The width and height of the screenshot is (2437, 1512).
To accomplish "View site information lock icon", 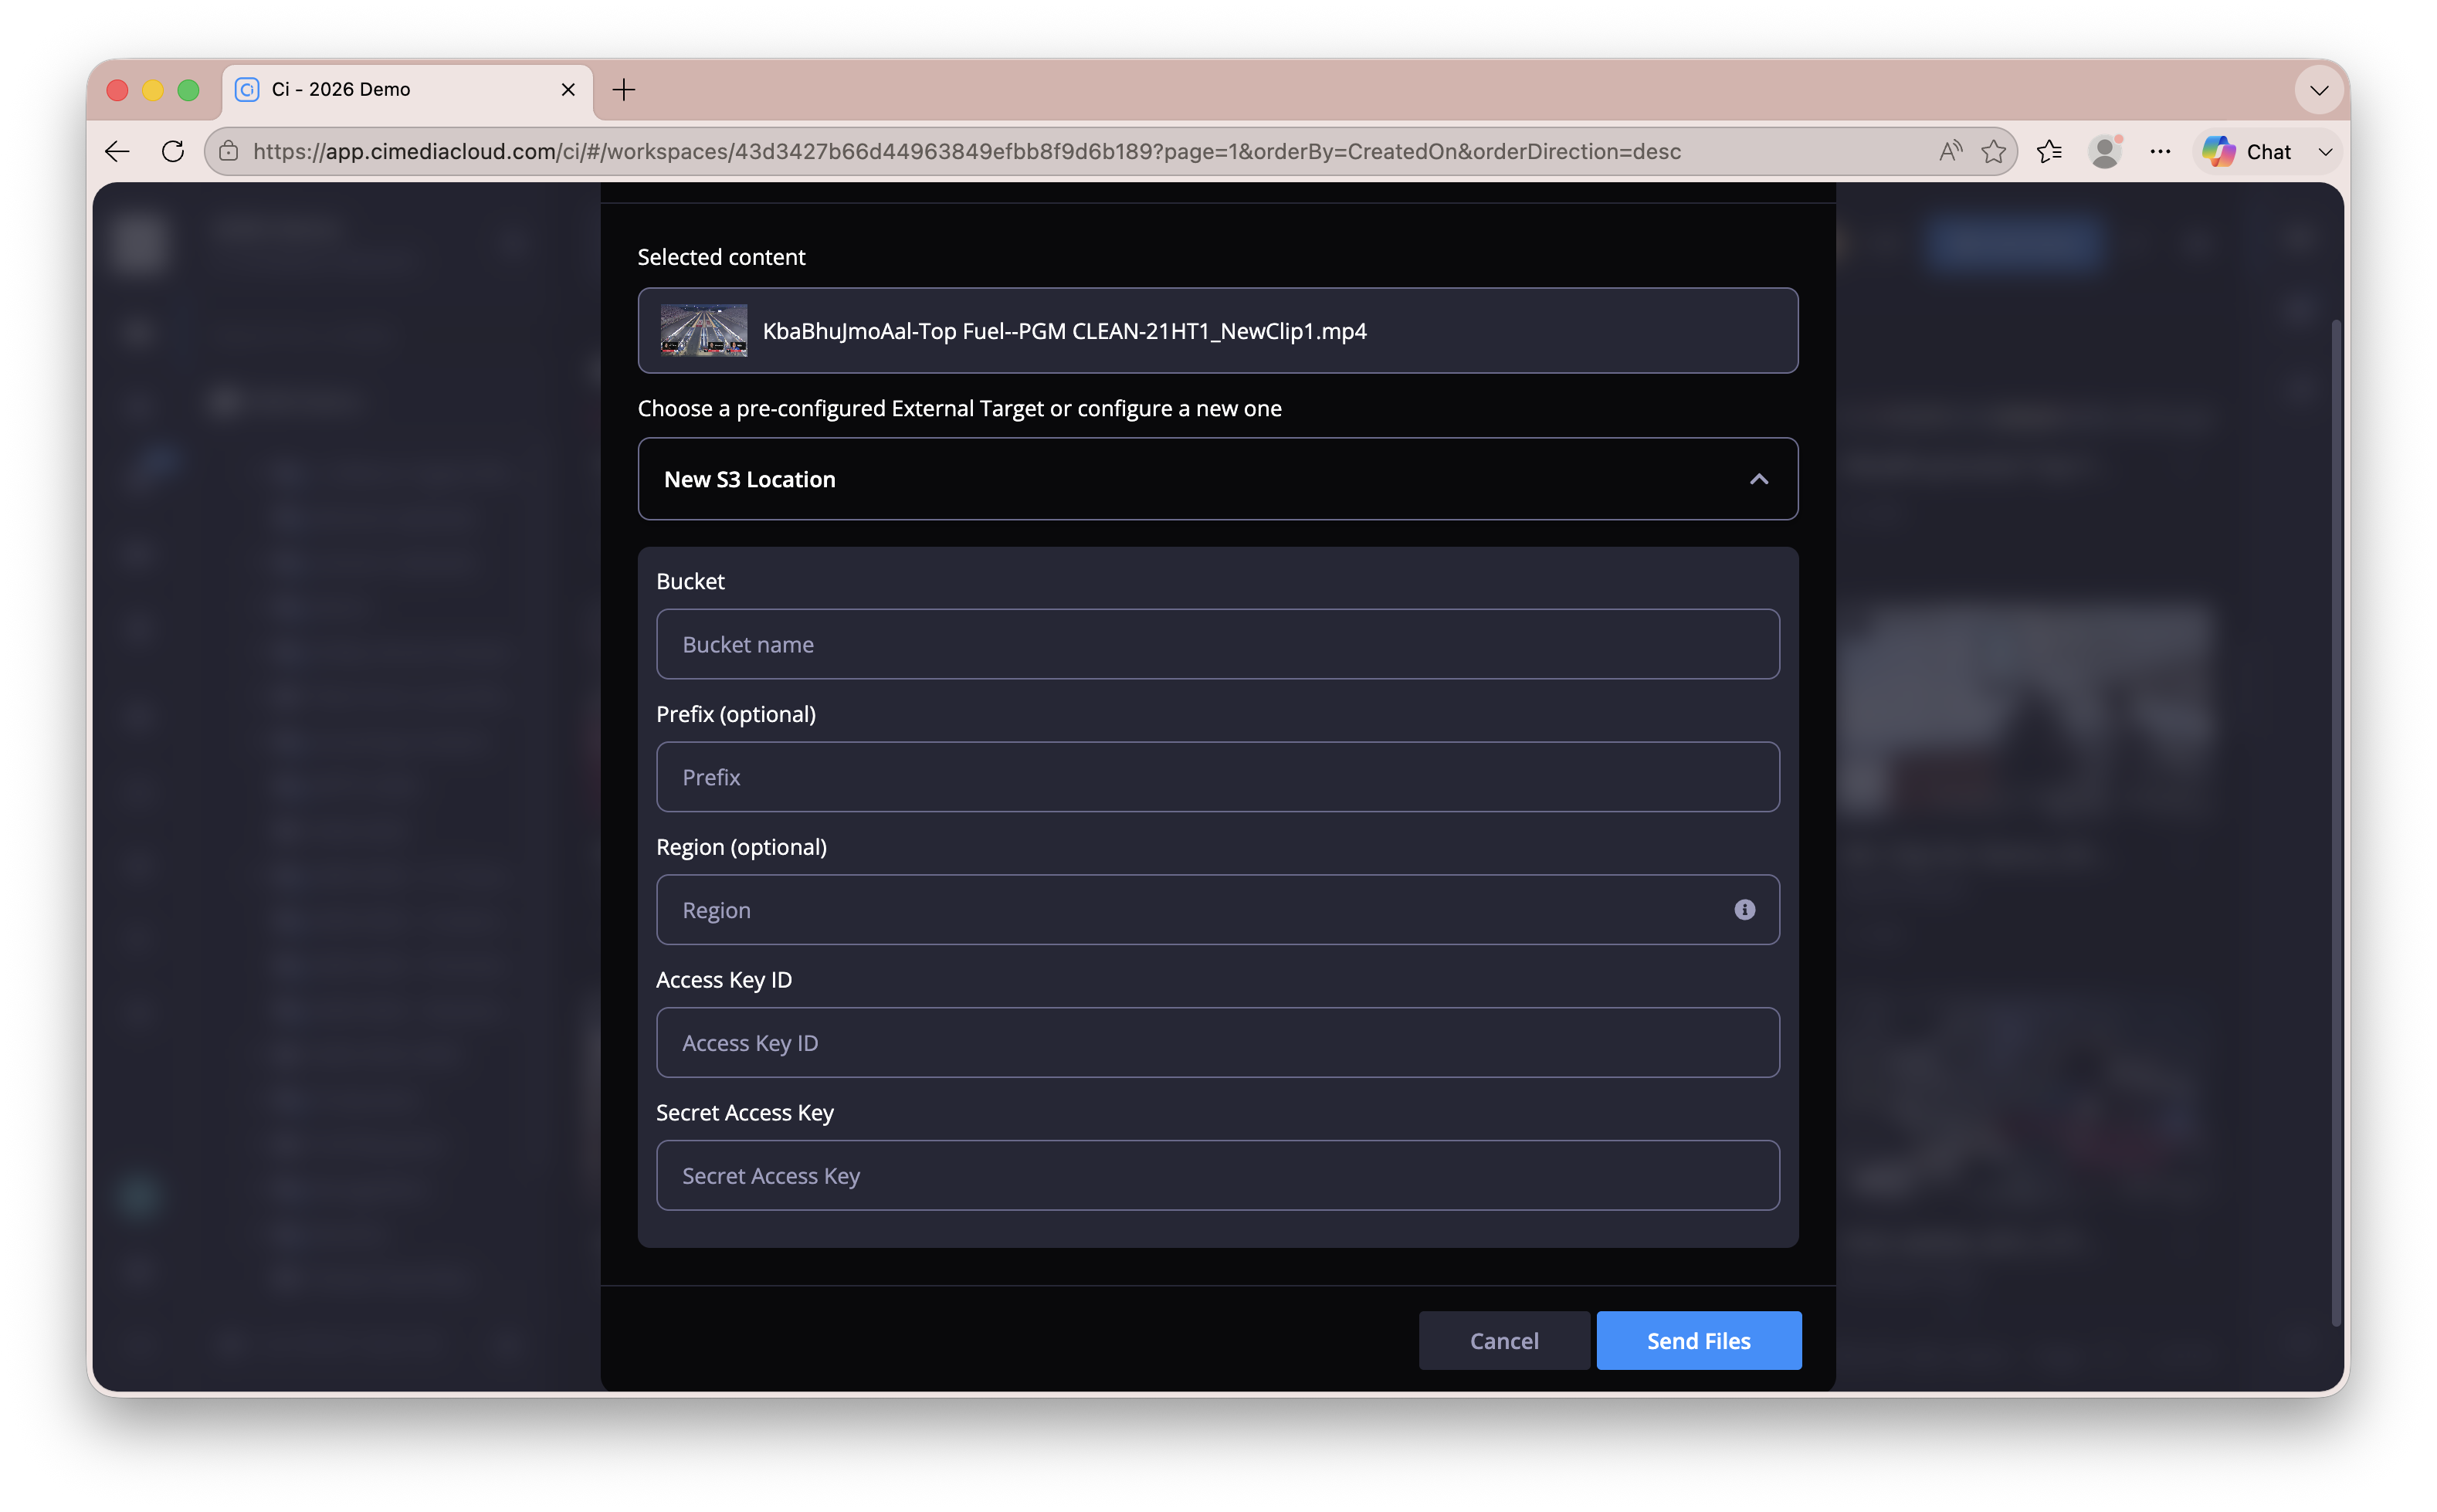I will (x=229, y=151).
